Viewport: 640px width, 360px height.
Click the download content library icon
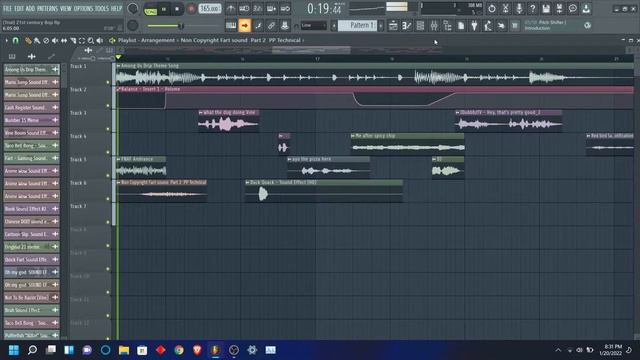(586, 9)
